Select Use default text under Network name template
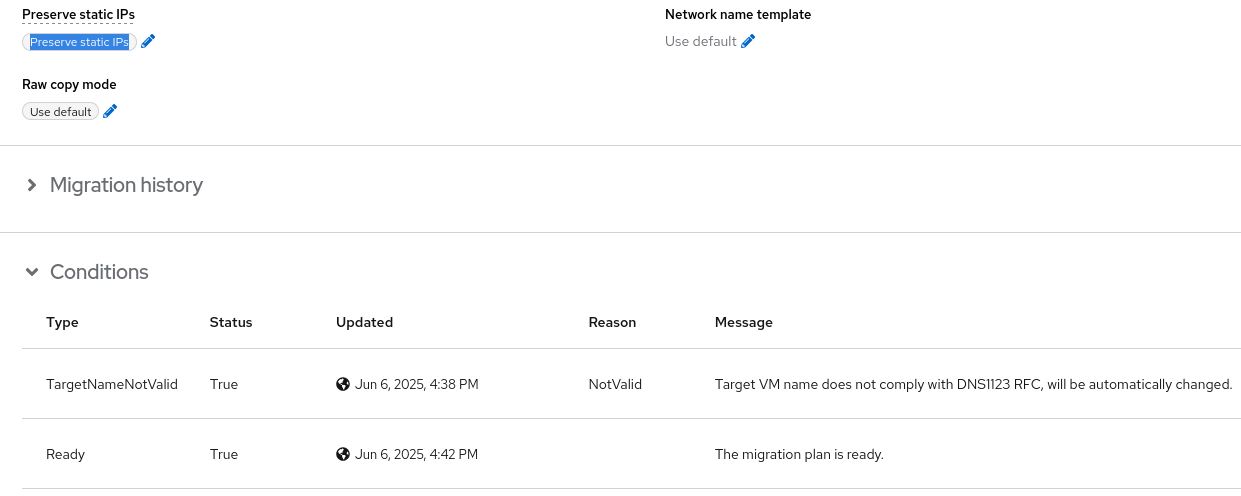The height and width of the screenshot is (496, 1241). (700, 41)
